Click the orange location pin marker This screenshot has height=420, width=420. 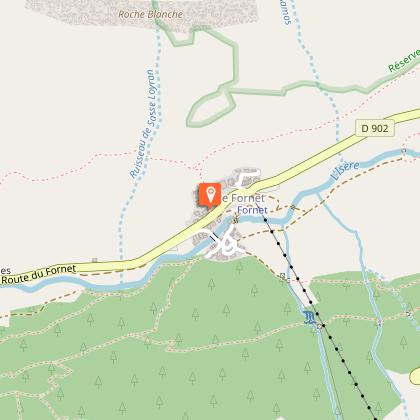[210, 196]
